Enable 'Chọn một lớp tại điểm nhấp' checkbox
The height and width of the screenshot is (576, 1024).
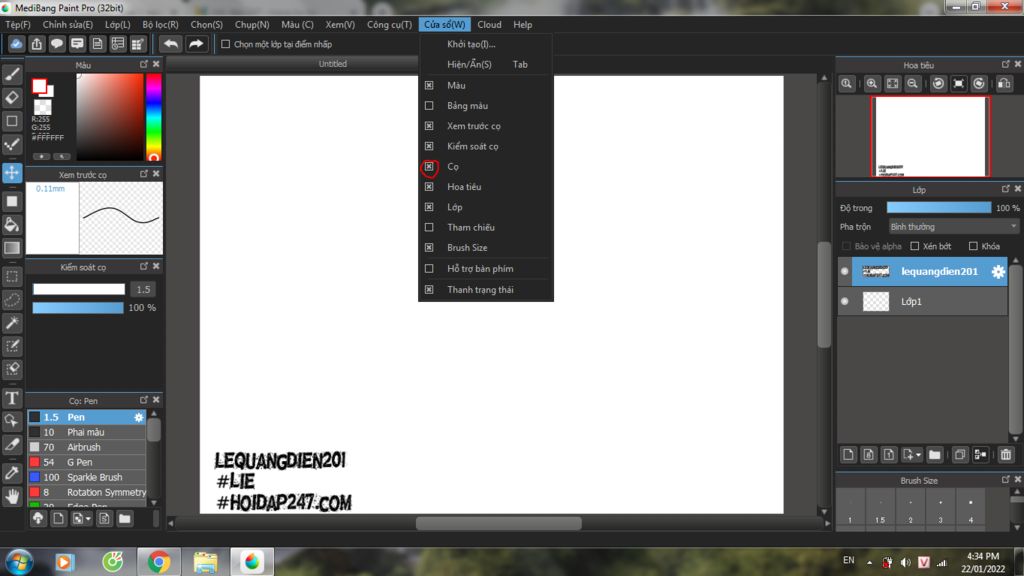coord(225,44)
